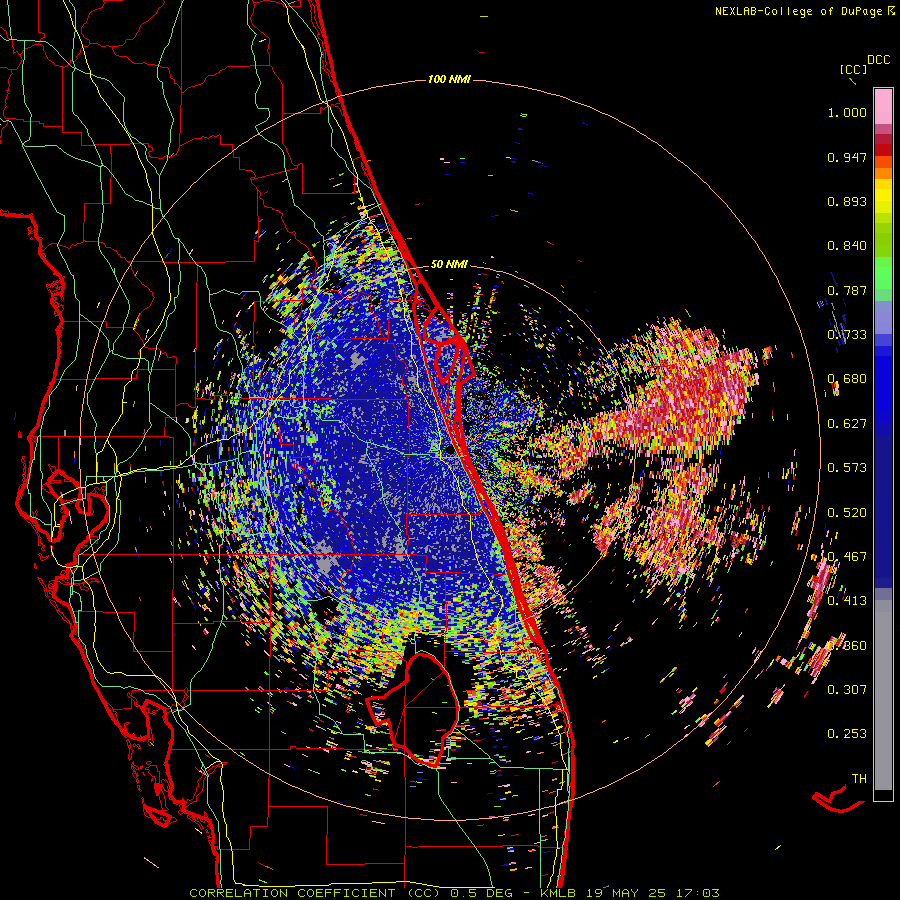
Task: Click the 0.467 color scale label
Action: (847, 557)
